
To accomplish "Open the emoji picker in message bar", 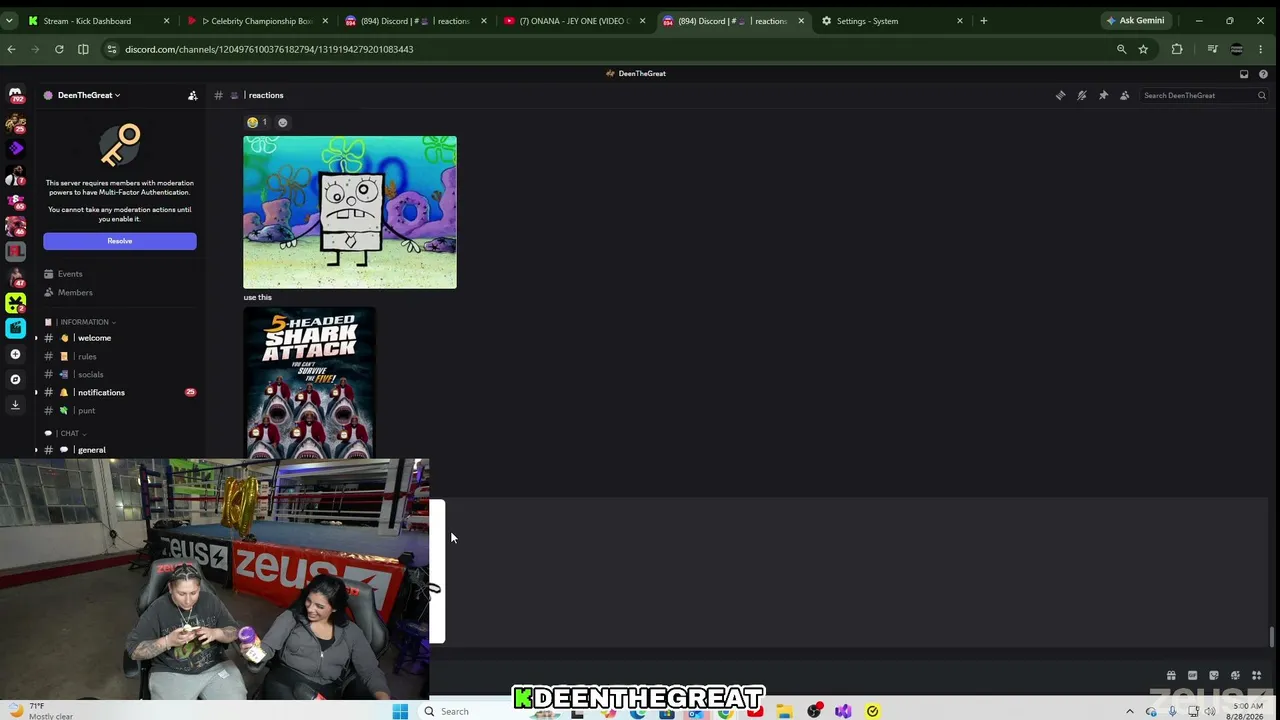I will click(x=1235, y=676).
